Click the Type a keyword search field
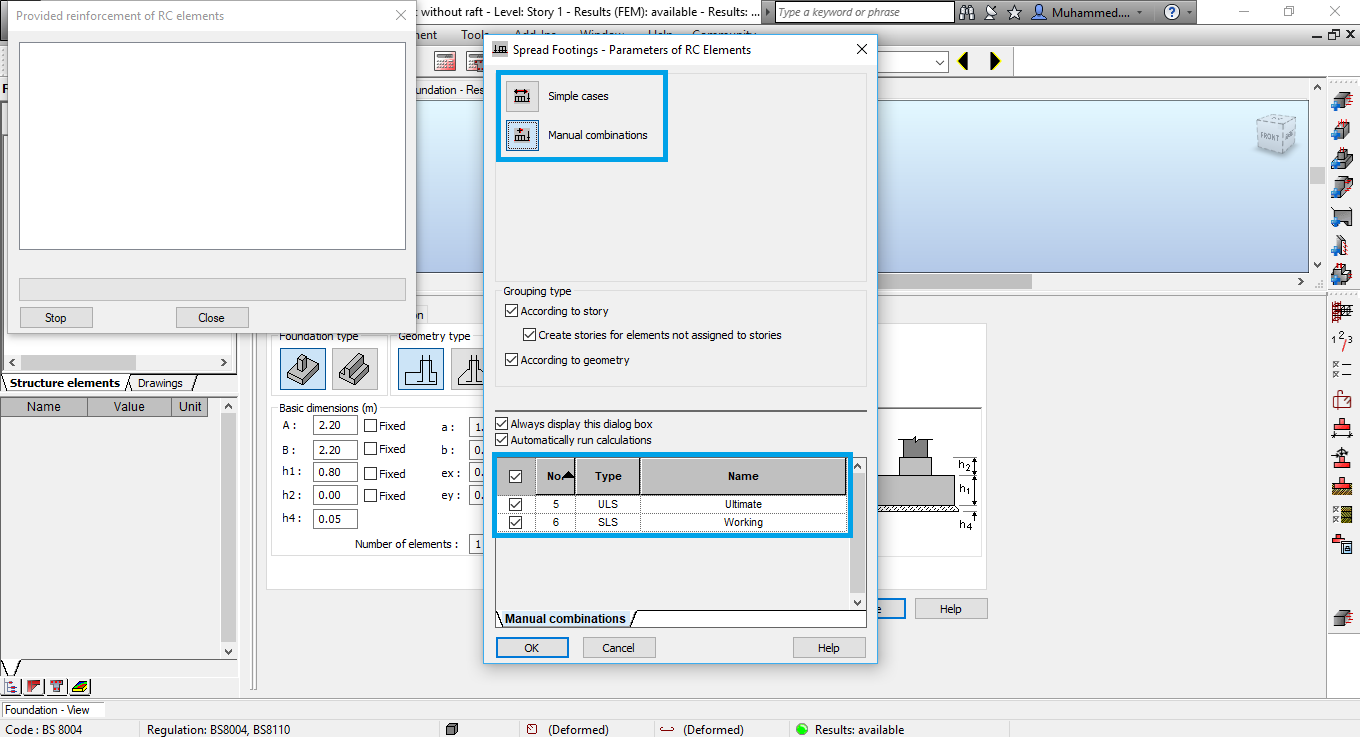The image size is (1360, 737). 865,11
